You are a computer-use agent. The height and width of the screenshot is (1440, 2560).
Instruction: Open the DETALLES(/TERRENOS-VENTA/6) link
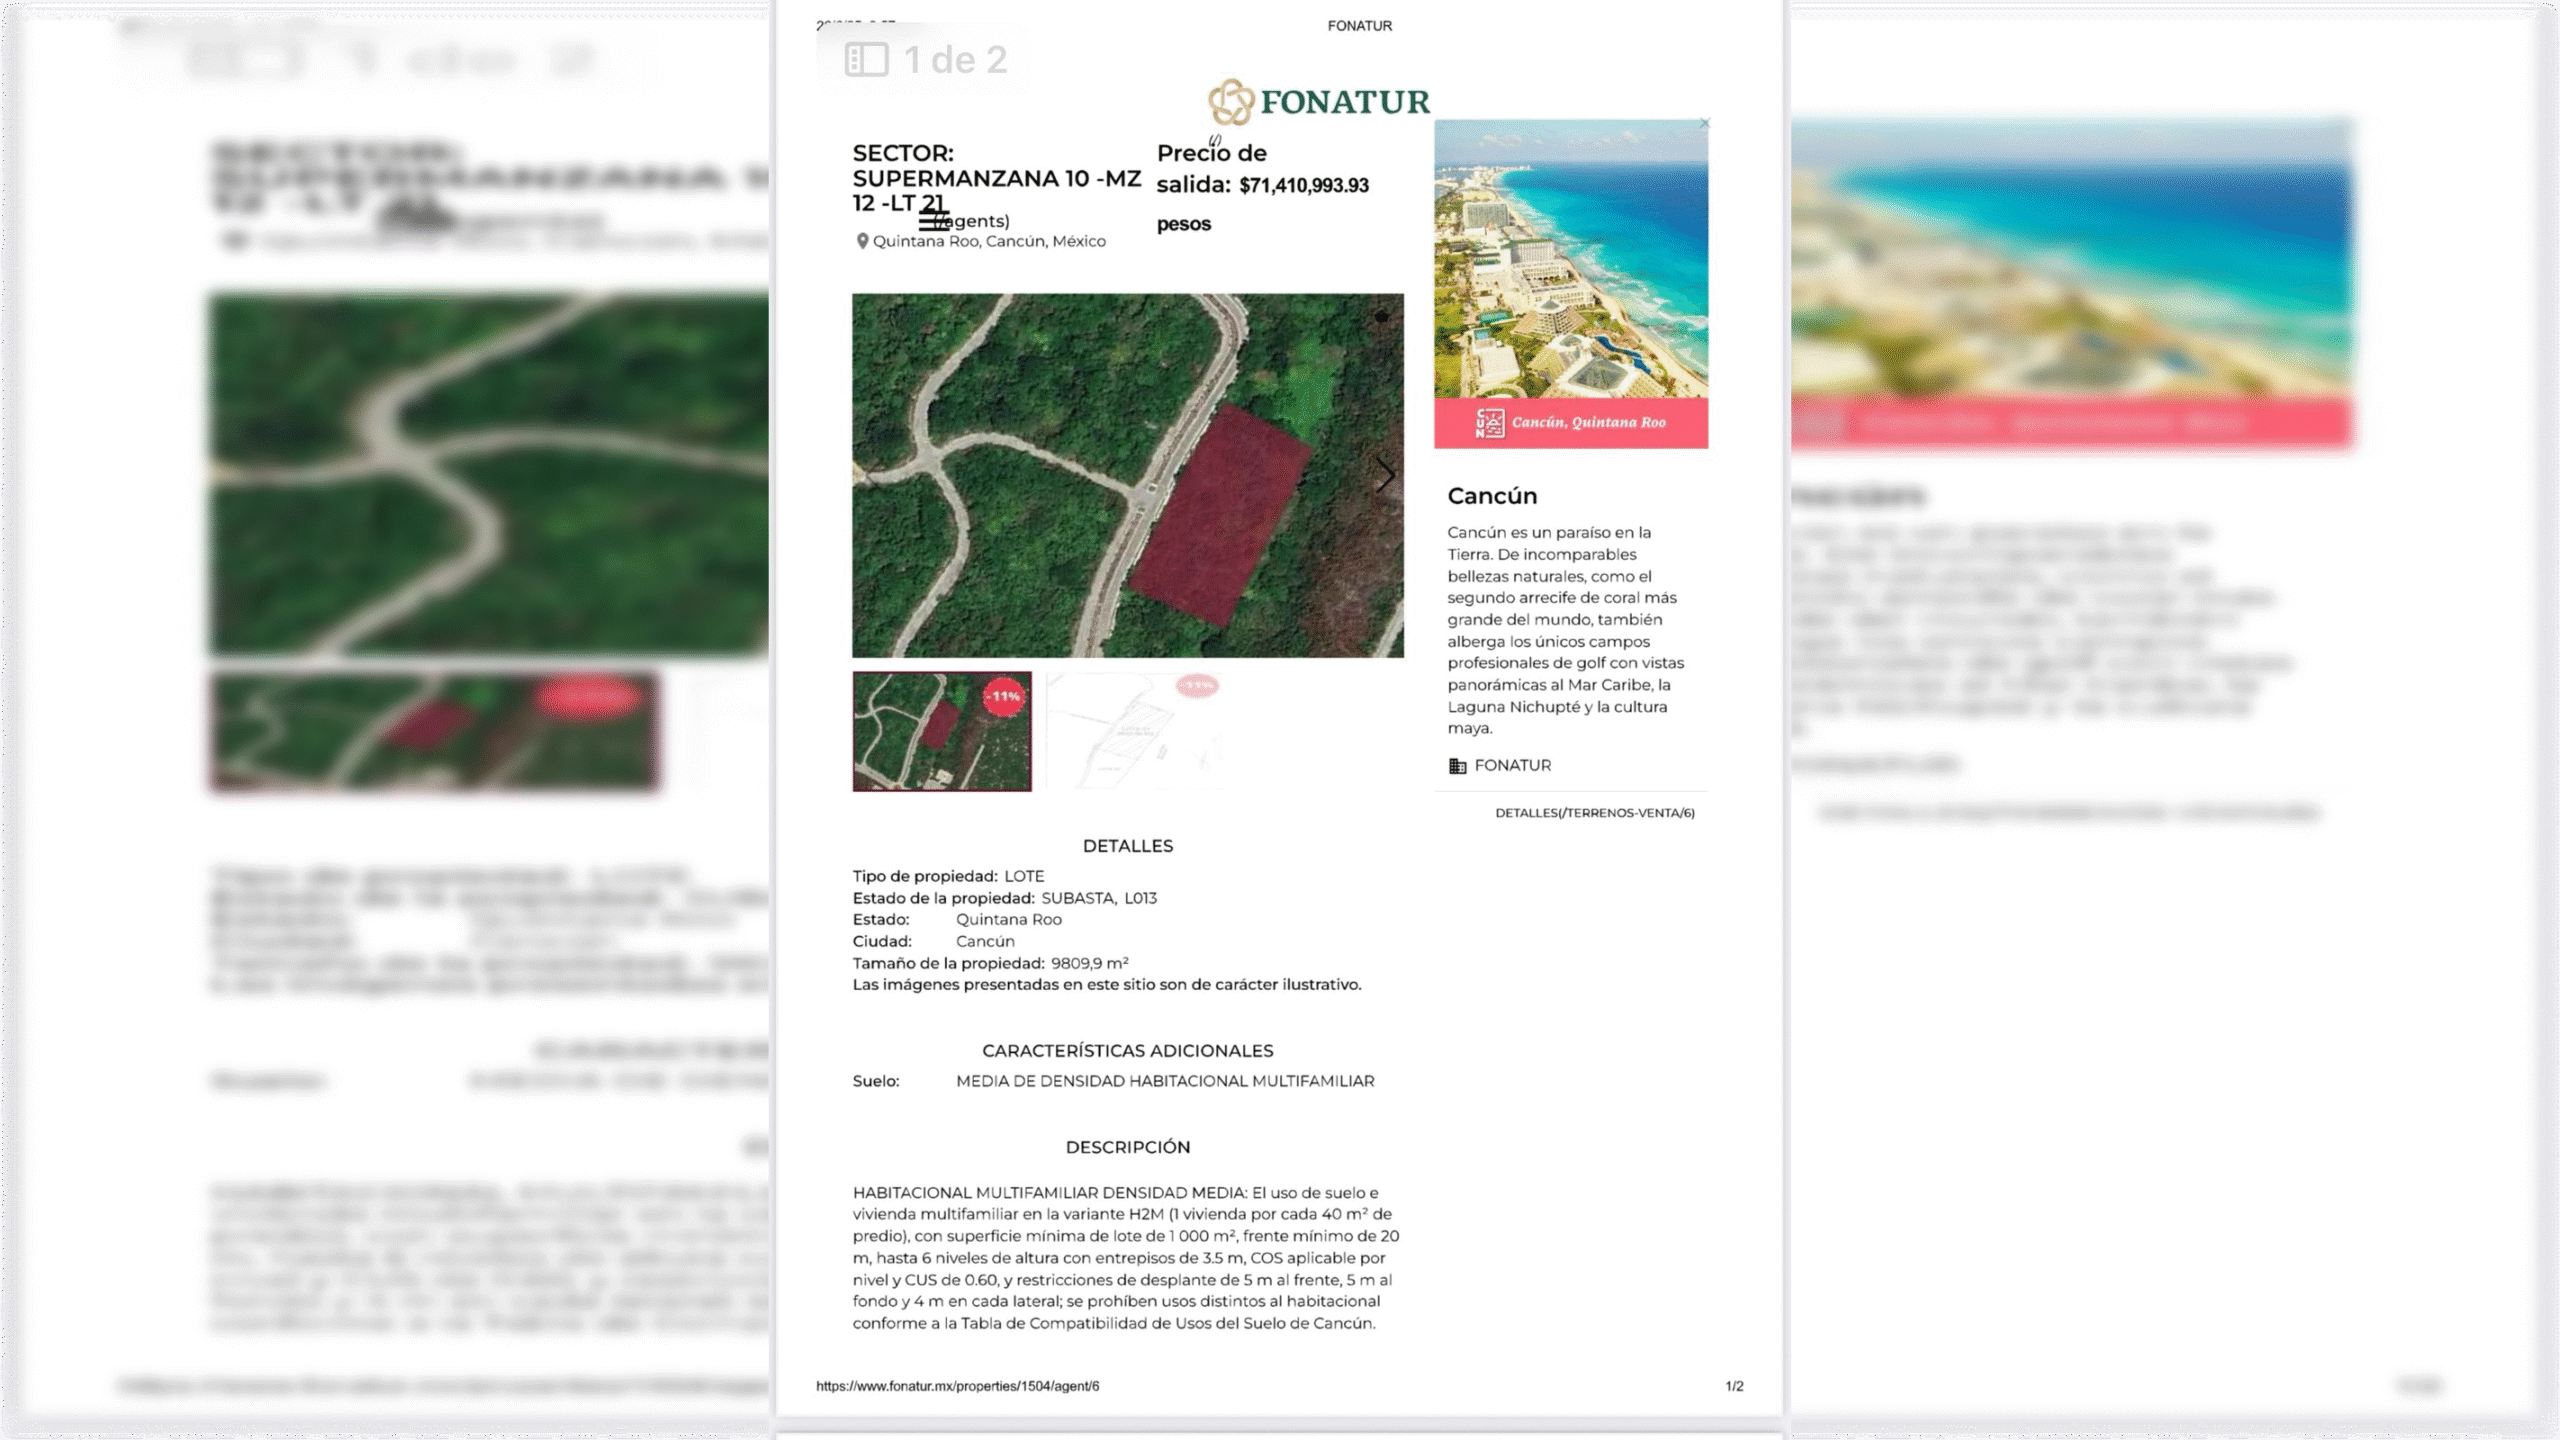[x=1594, y=813]
